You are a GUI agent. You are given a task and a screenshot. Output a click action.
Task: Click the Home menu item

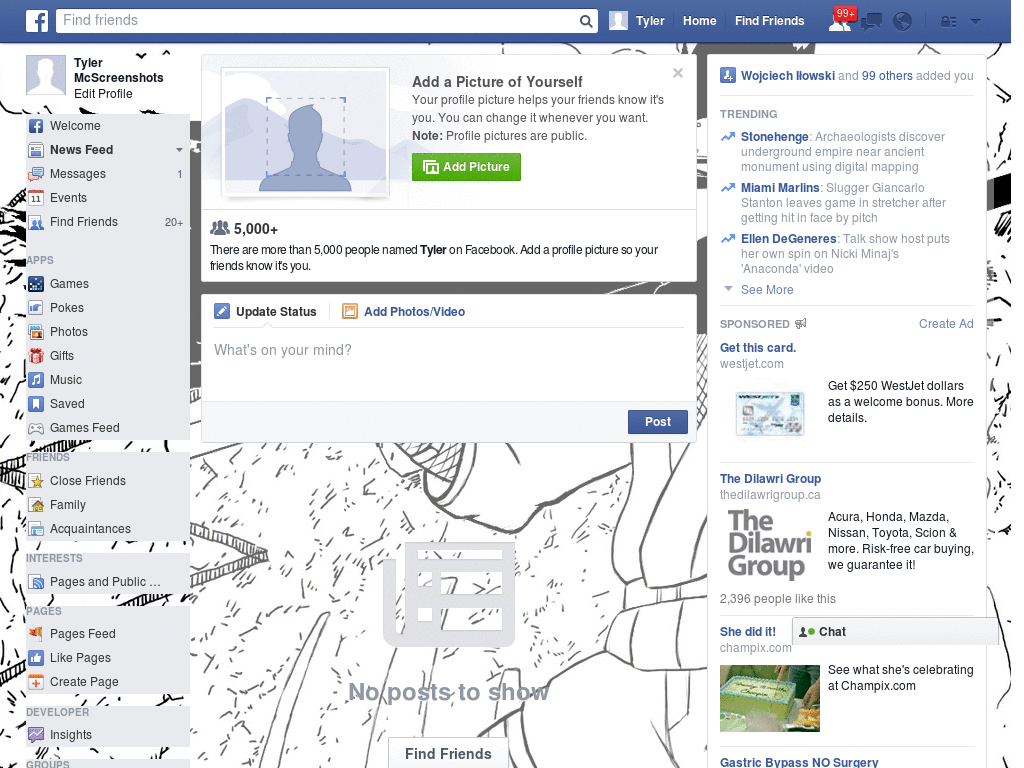(699, 21)
